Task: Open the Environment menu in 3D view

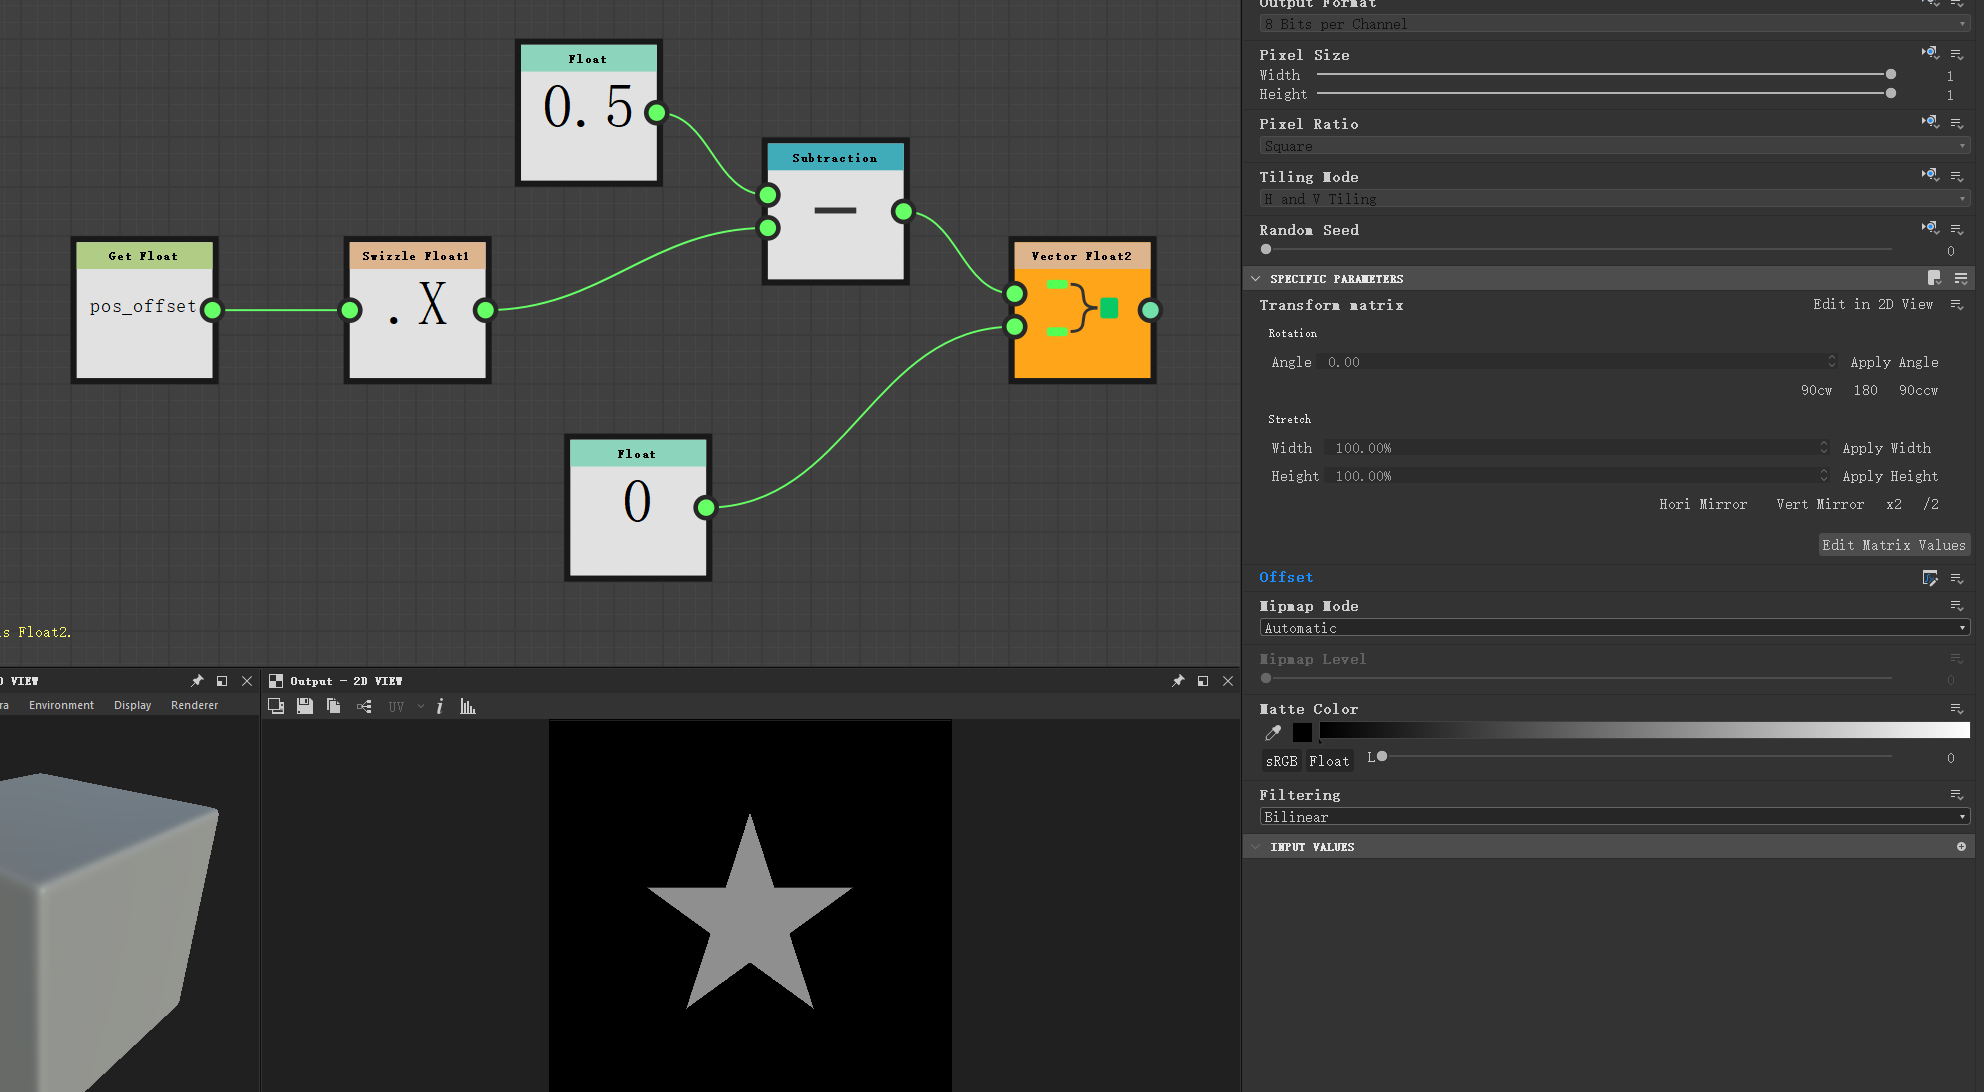Action: pos(61,705)
